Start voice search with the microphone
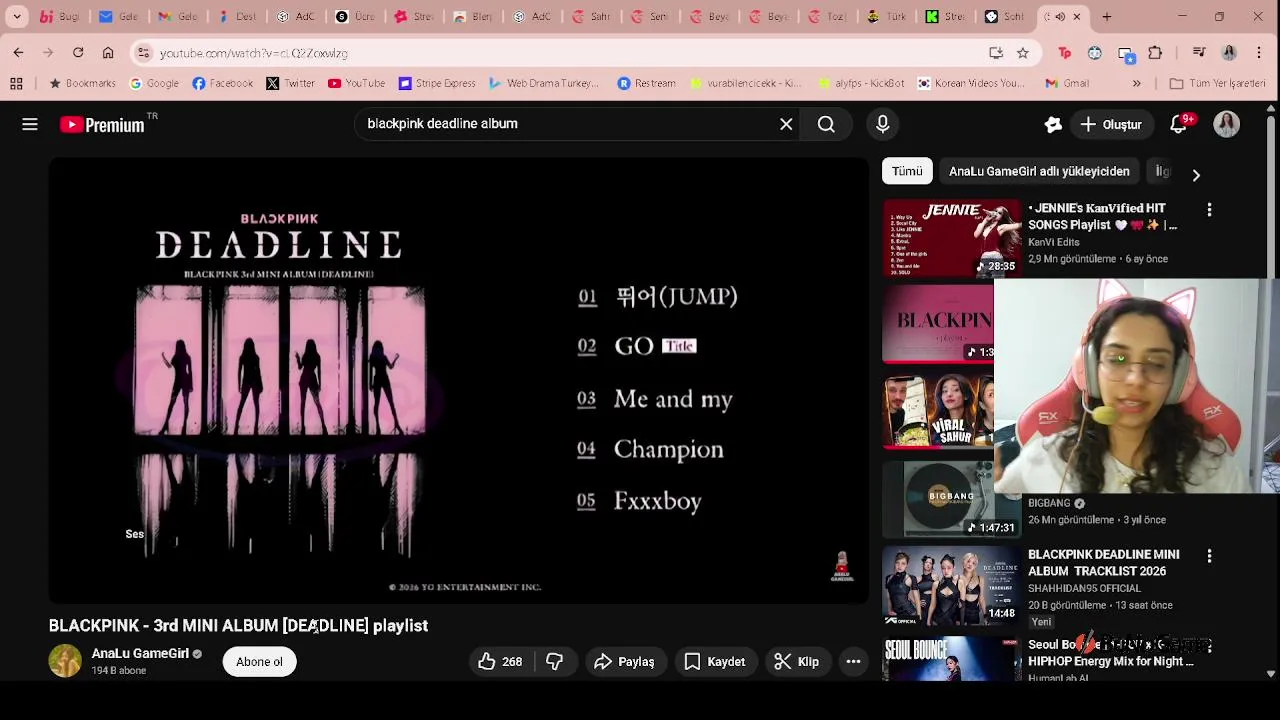This screenshot has height=720, width=1280. click(882, 124)
